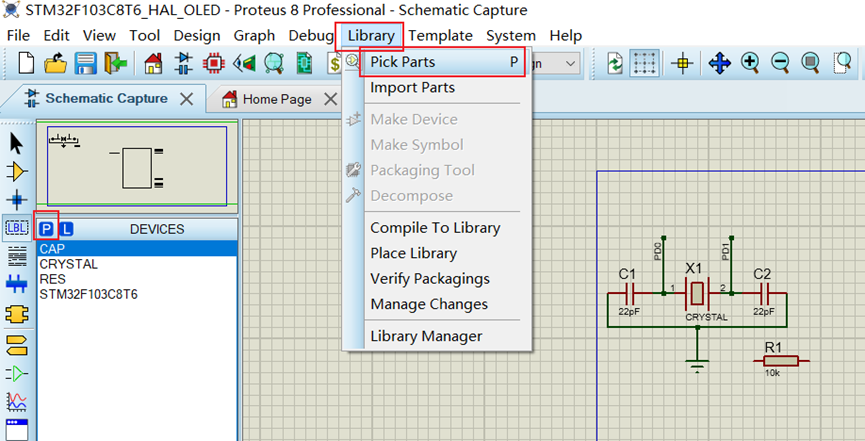Select the Junction Dot Mode tool

17,200
